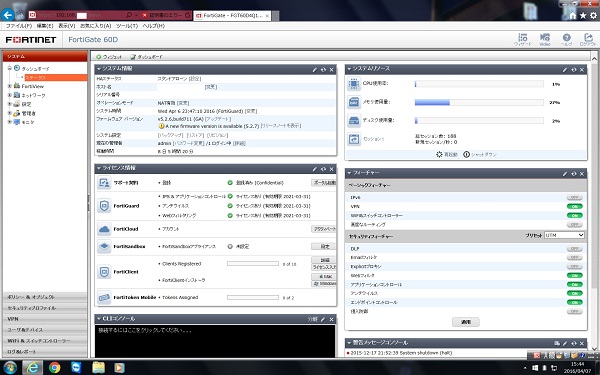The image size is (600, 375).
Task: Edit the System Information widget with pencil icon
Action: tap(315, 70)
